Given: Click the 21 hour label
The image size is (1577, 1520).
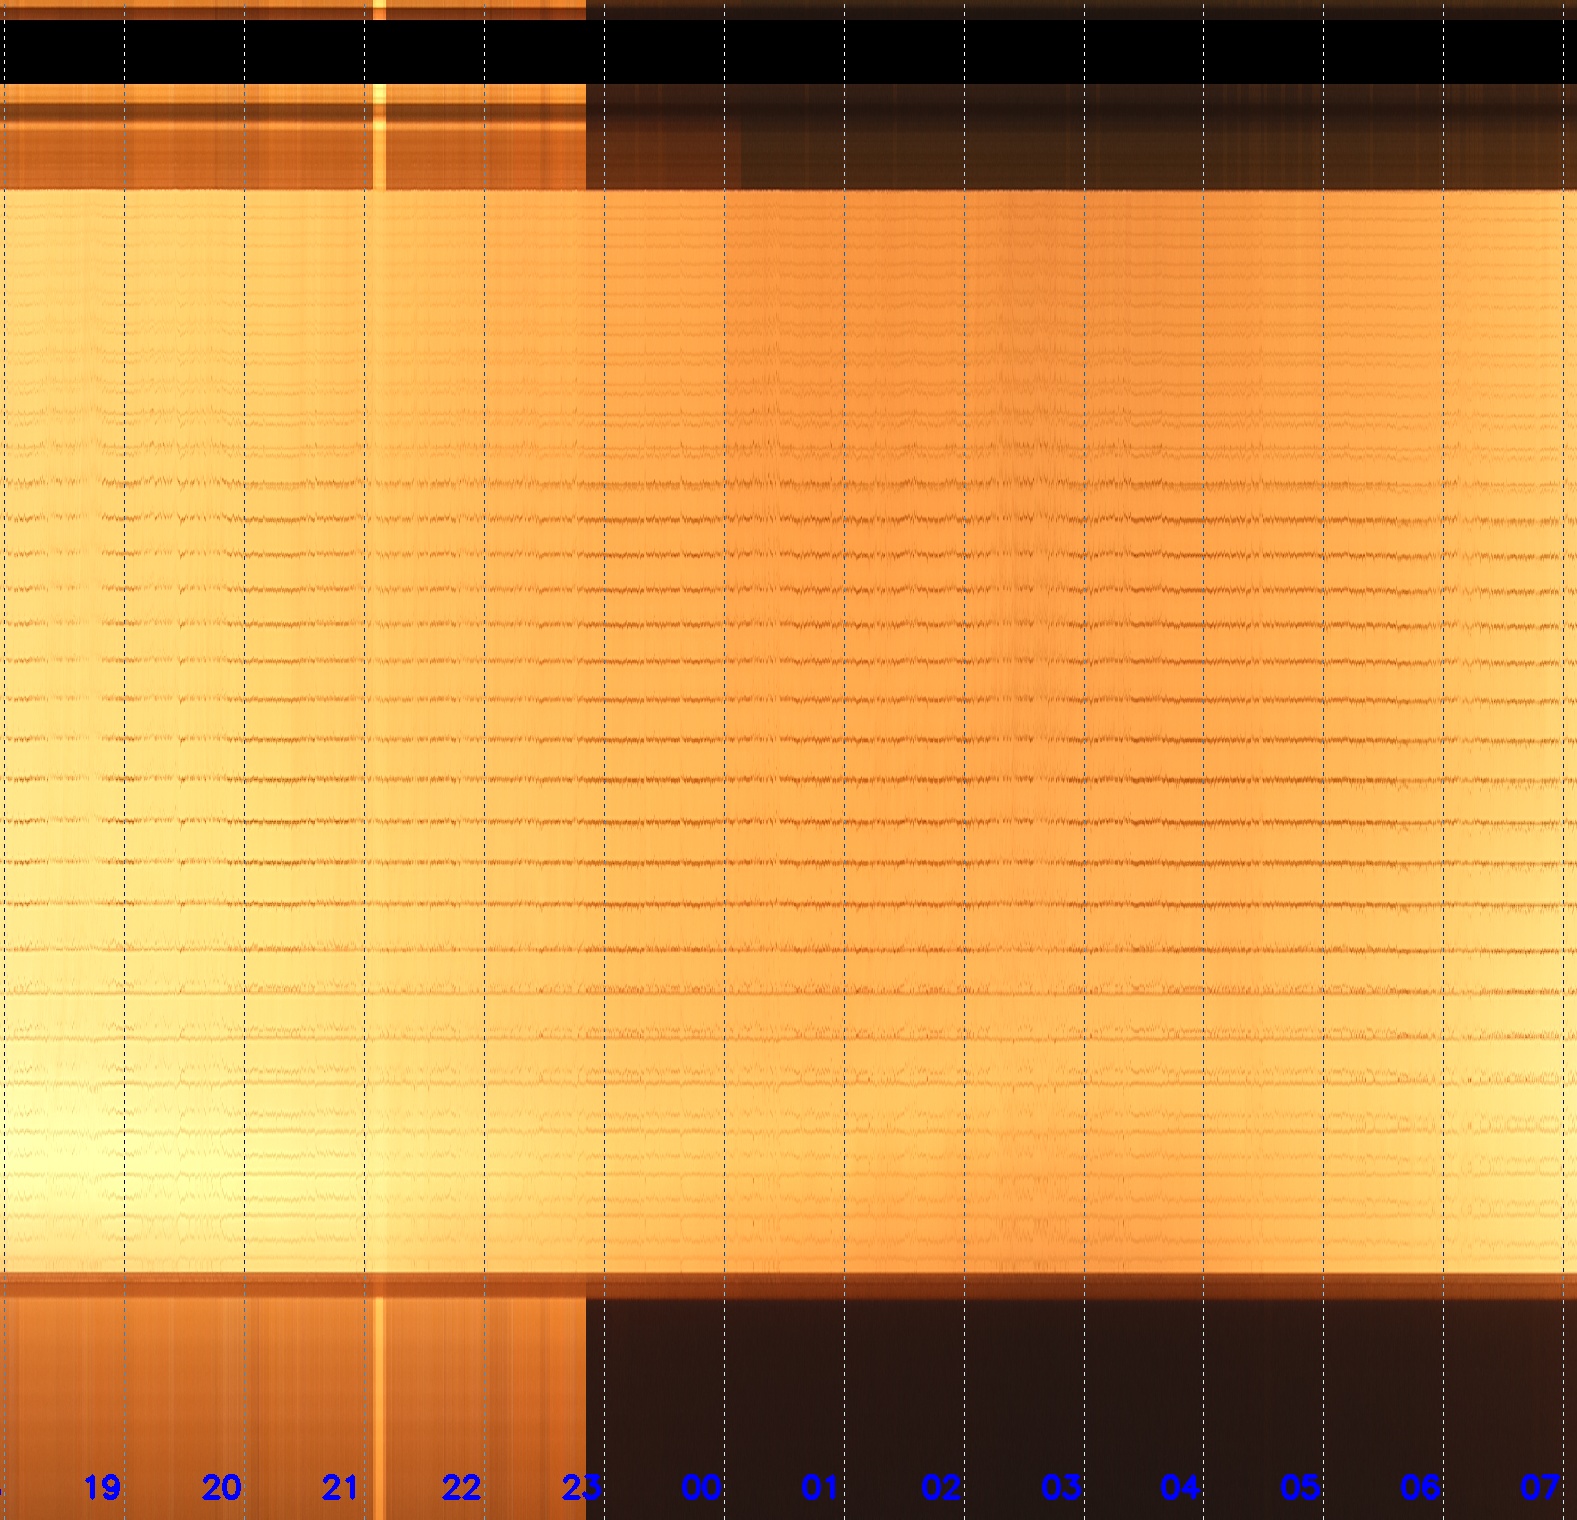Looking at the screenshot, I should pos(341,1488).
